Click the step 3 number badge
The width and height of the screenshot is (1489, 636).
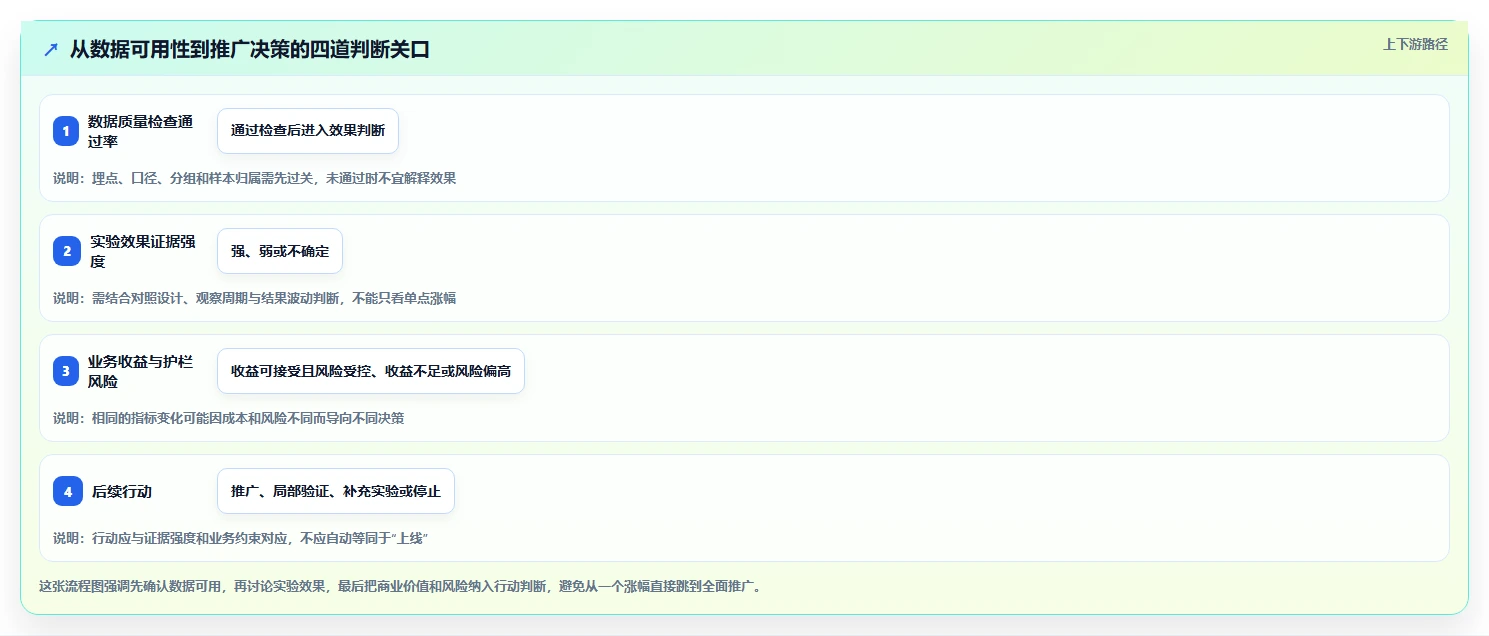[x=66, y=371]
